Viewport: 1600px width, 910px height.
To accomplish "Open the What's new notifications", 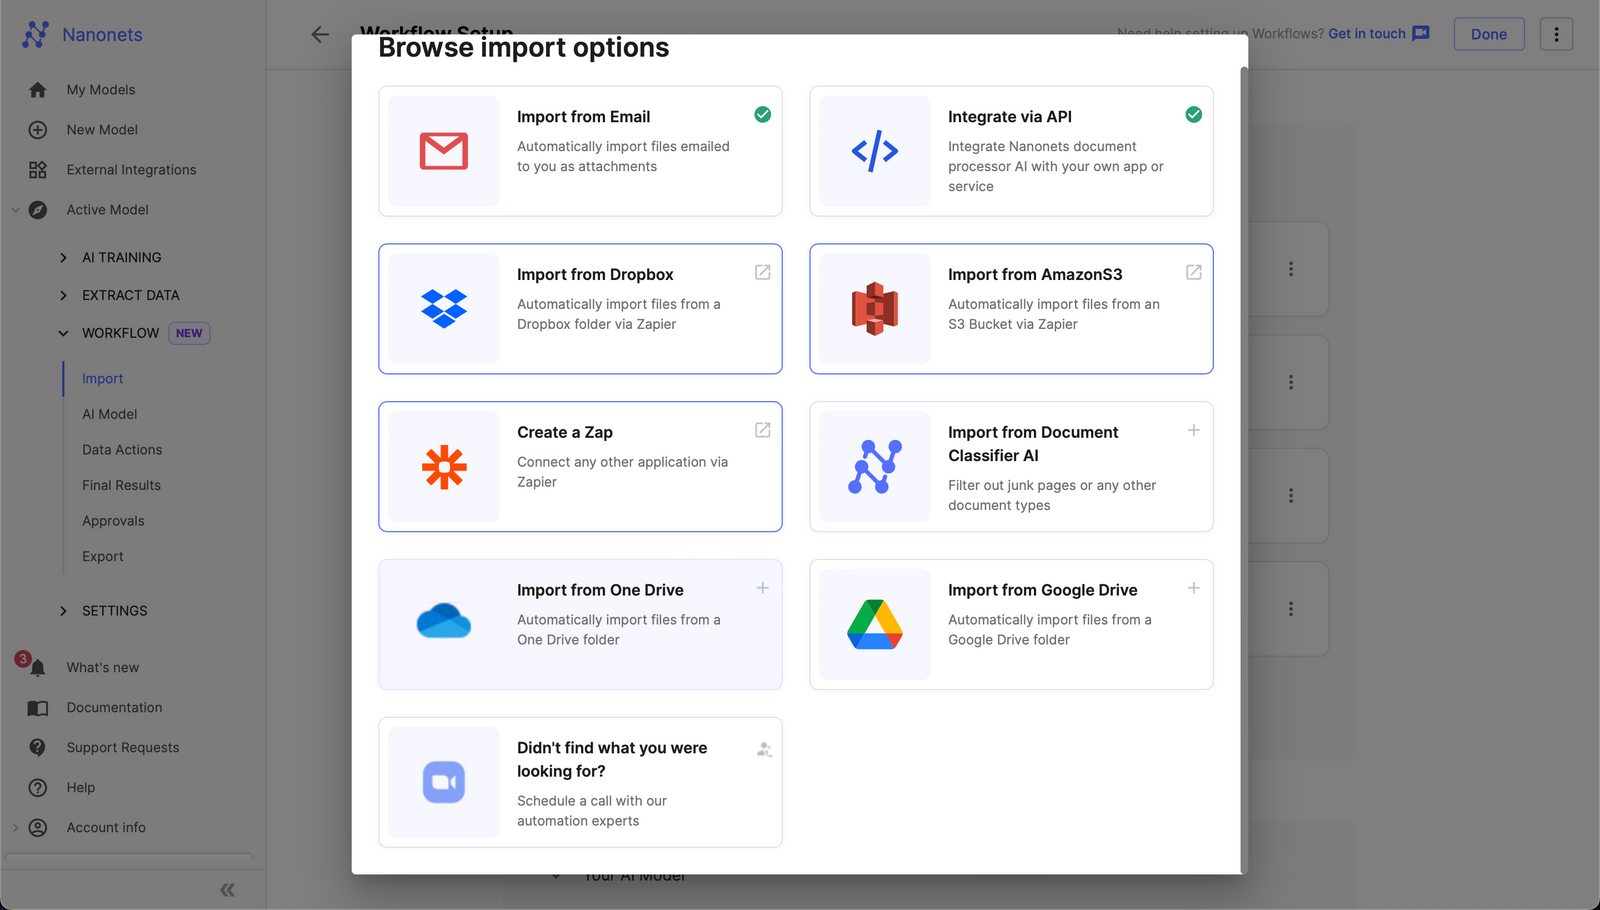I will coord(101,667).
